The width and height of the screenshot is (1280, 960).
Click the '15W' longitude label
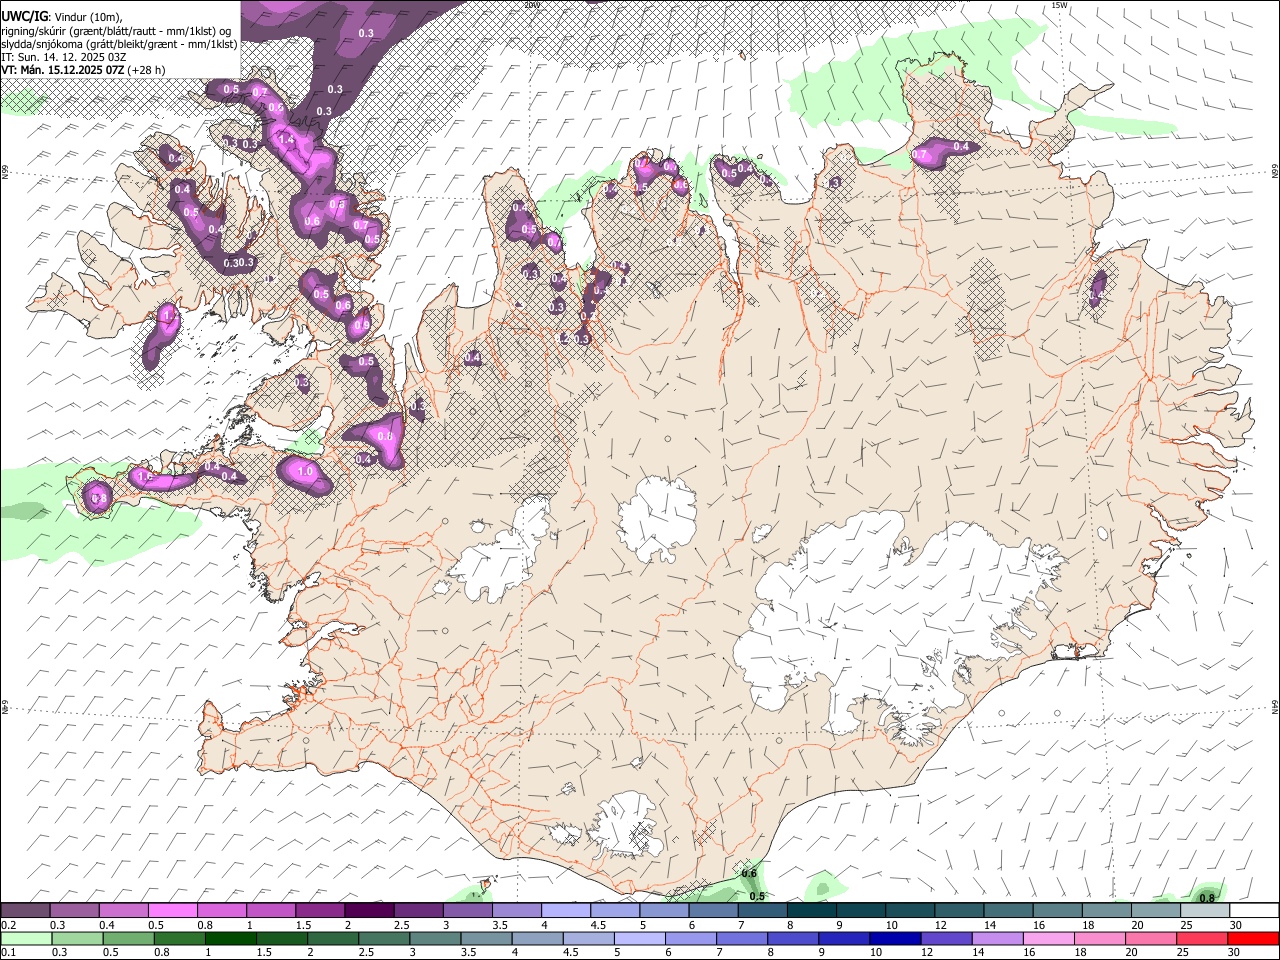point(1059,5)
